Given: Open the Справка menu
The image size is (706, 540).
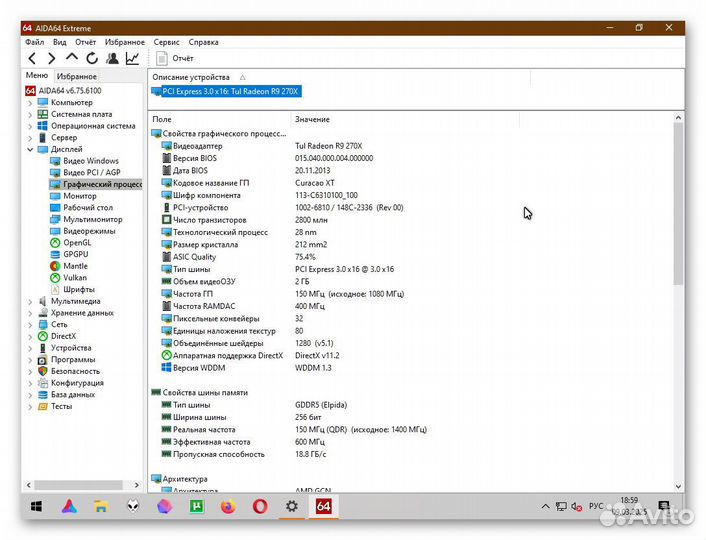Looking at the screenshot, I should (x=204, y=42).
